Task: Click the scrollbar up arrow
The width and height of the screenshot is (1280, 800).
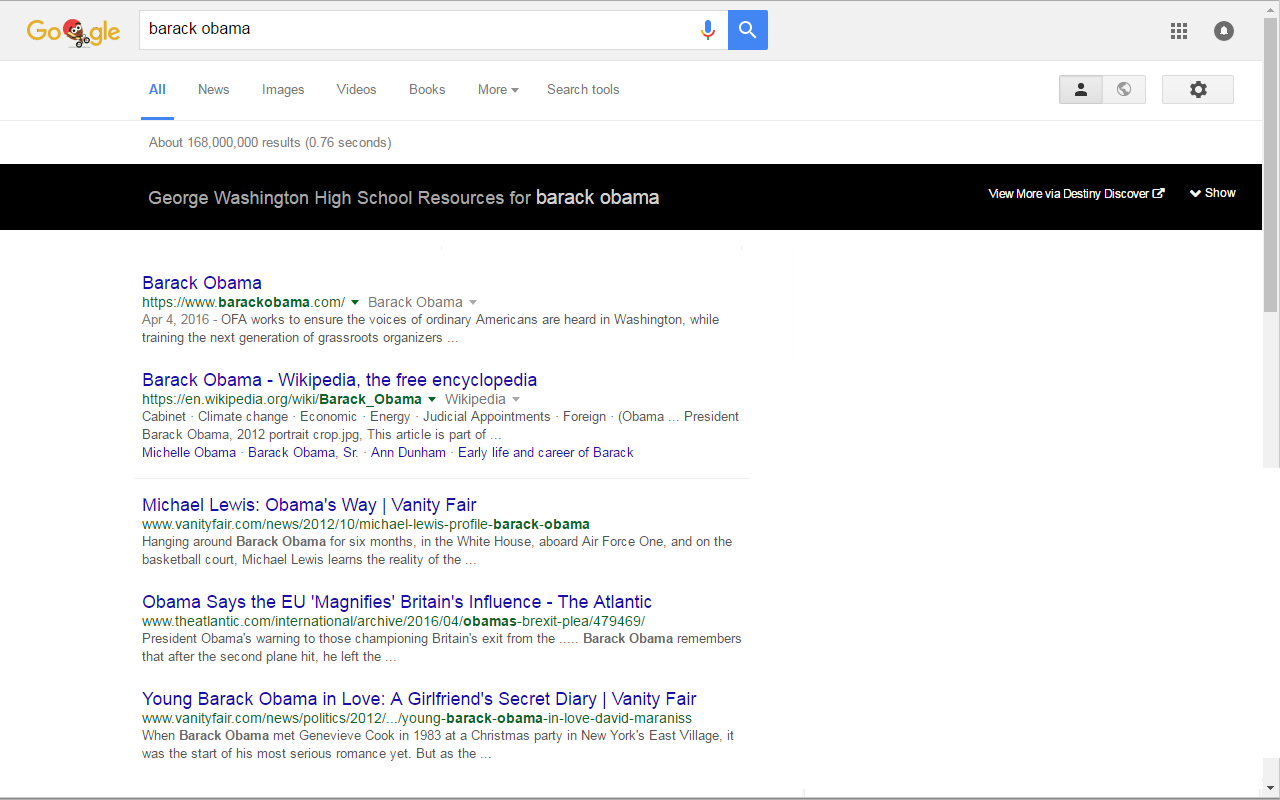Action: click(1271, 9)
